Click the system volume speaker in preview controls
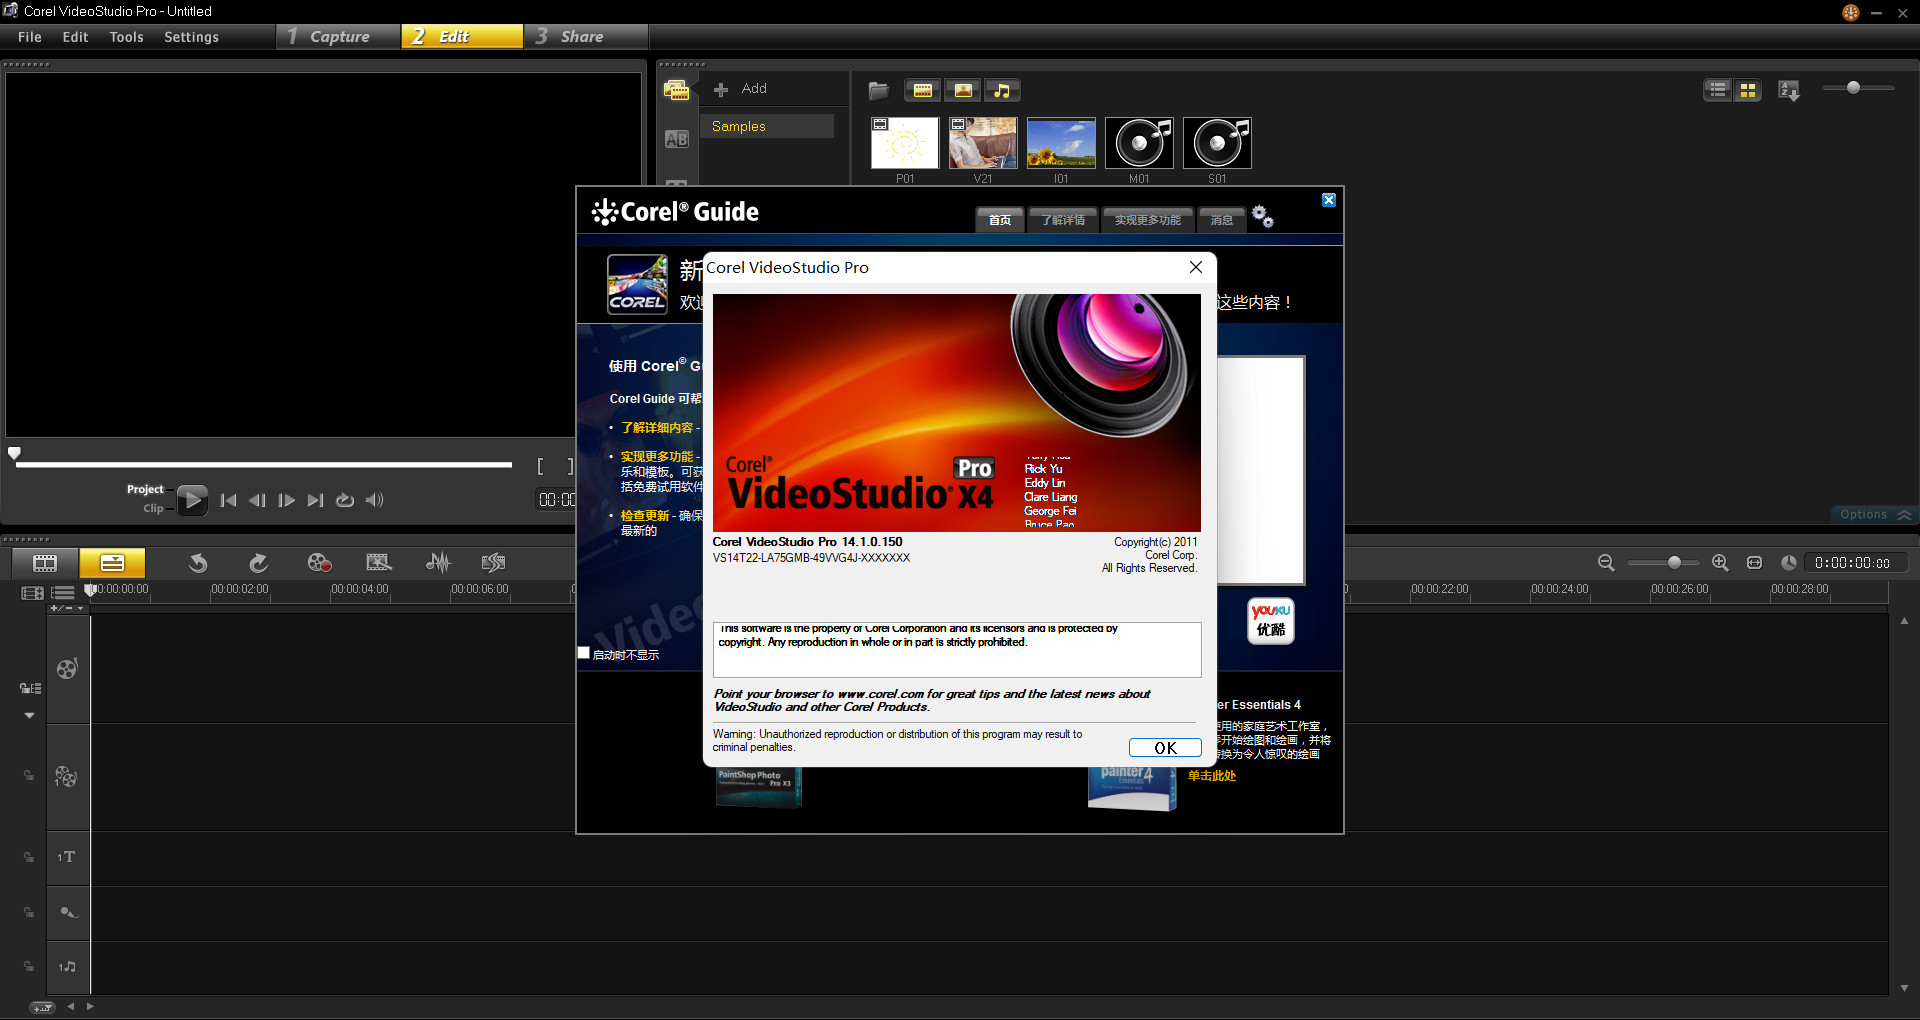This screenshot has height=1020, width=1920. (x=374, y=500)
